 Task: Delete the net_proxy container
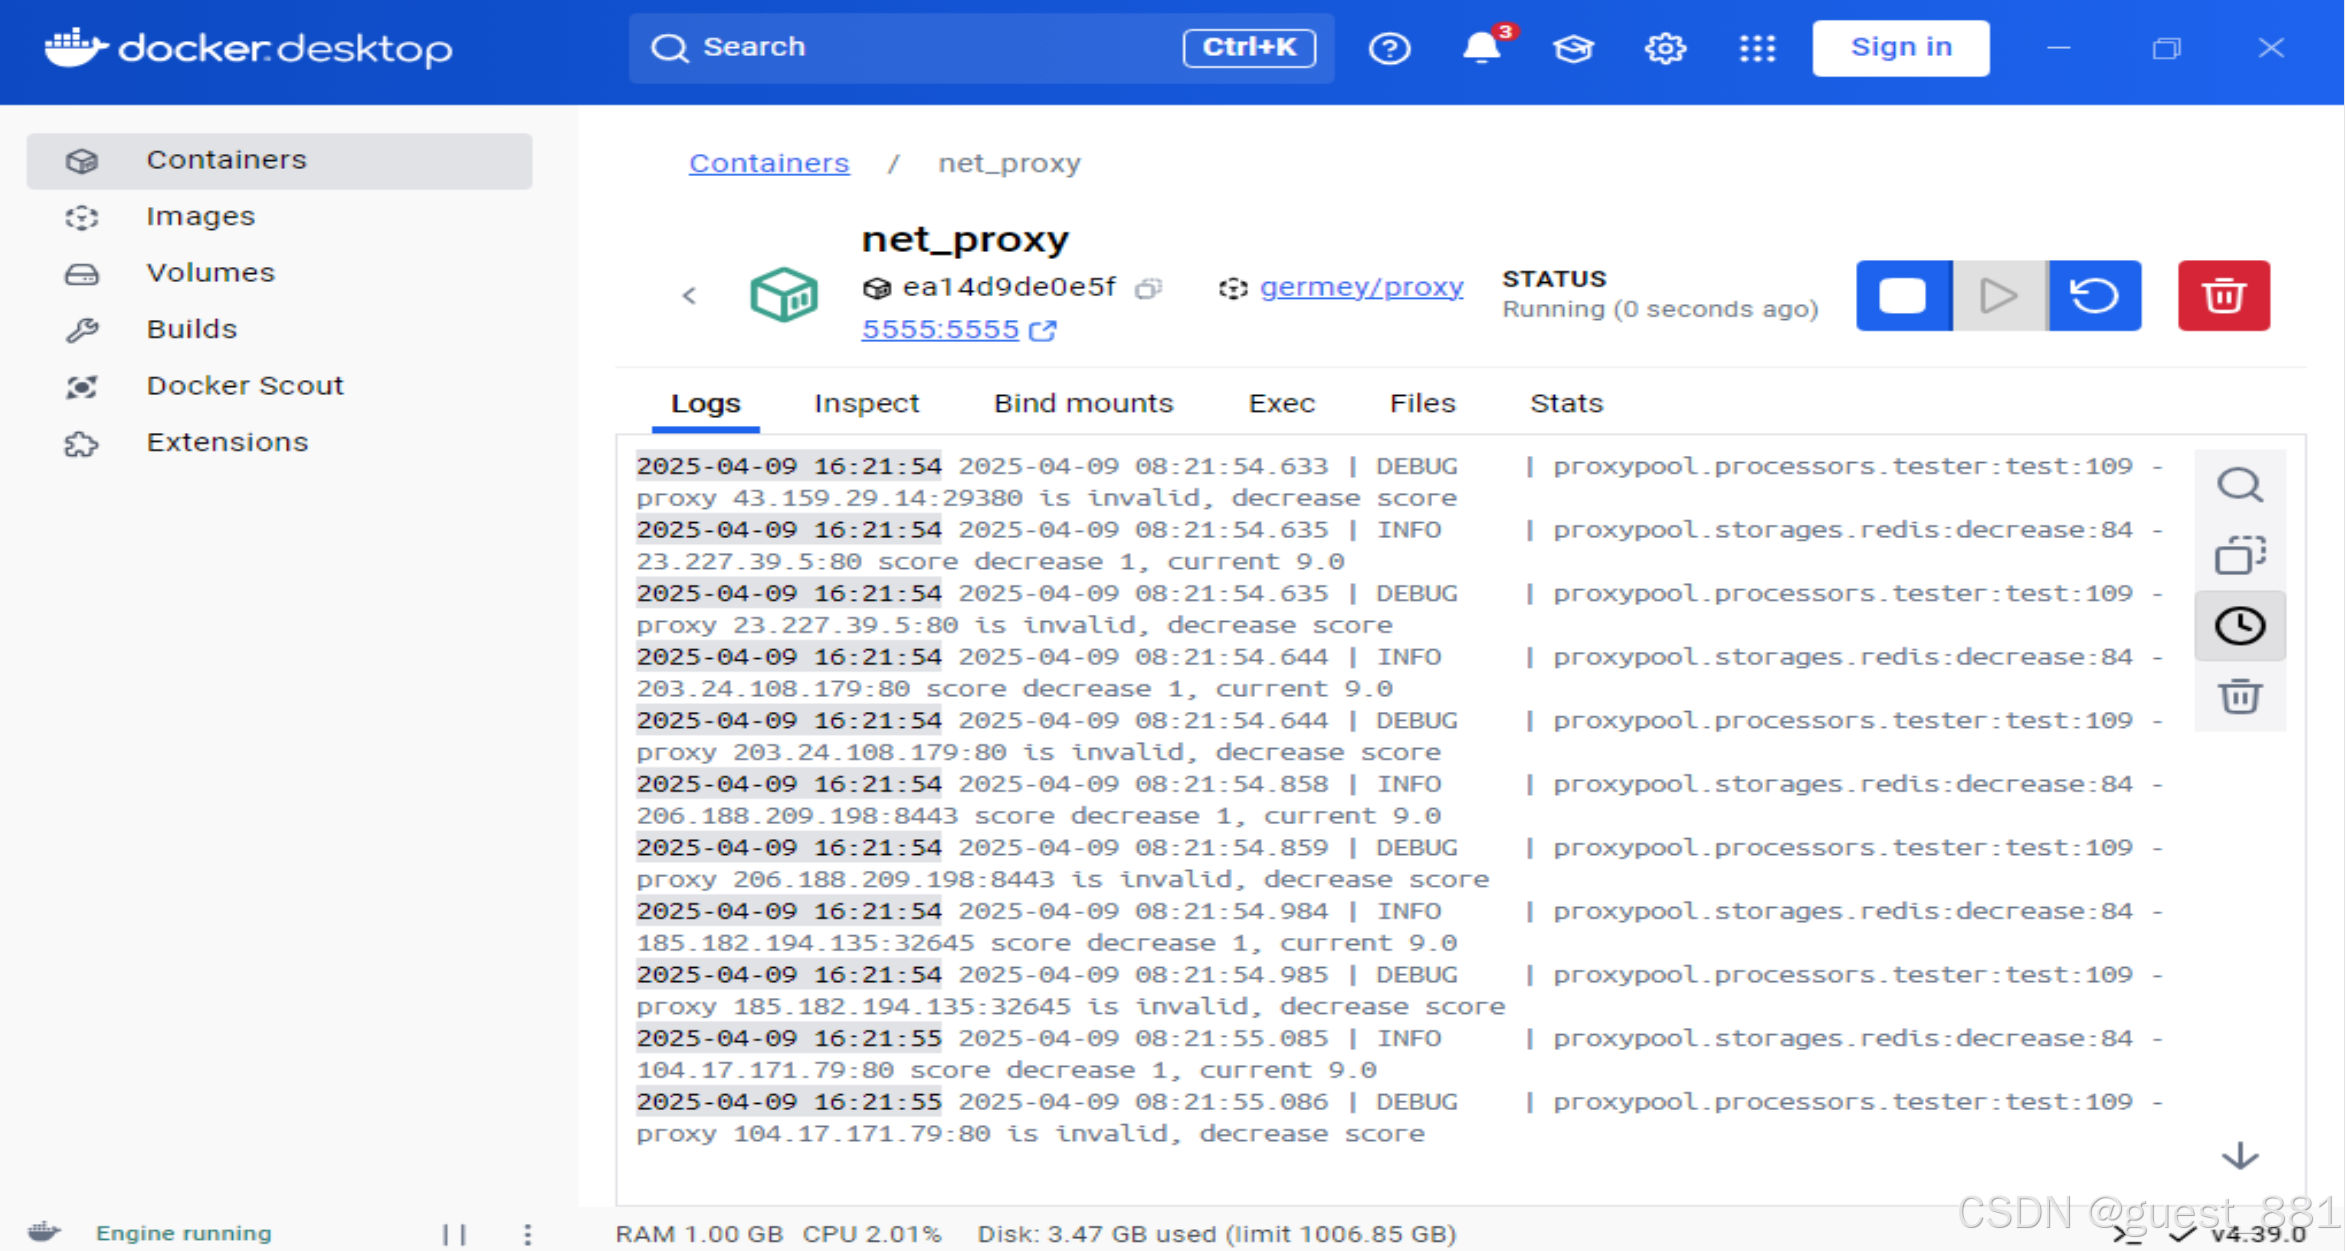pyautogui.click(x=2223, y=296)
